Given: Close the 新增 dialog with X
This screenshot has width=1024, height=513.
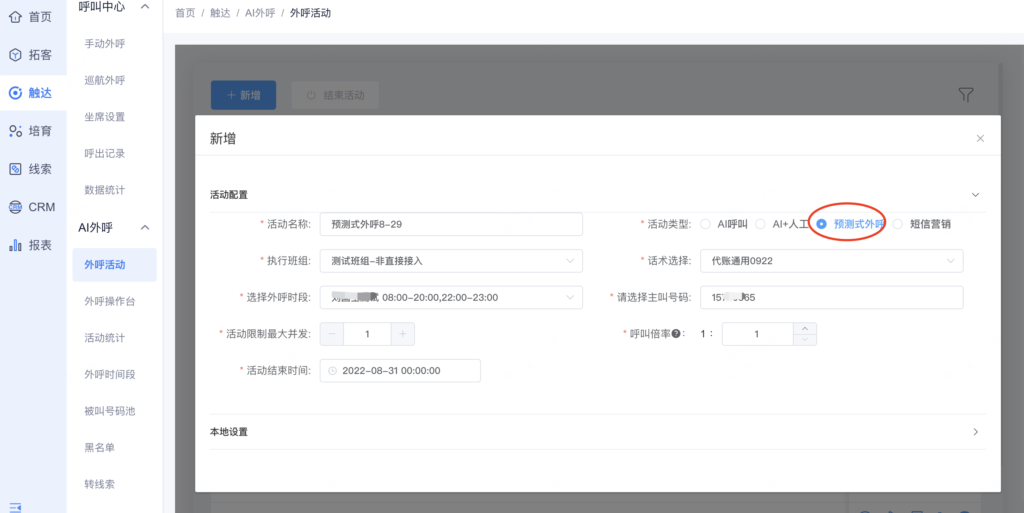Looking at the screenshot, I should (980, 139).
